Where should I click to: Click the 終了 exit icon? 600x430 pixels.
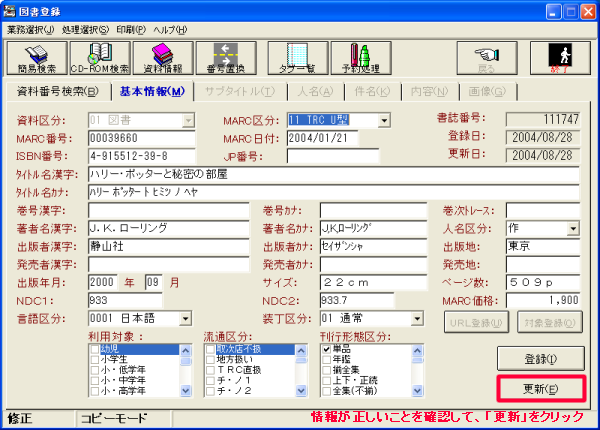(560, 58)
